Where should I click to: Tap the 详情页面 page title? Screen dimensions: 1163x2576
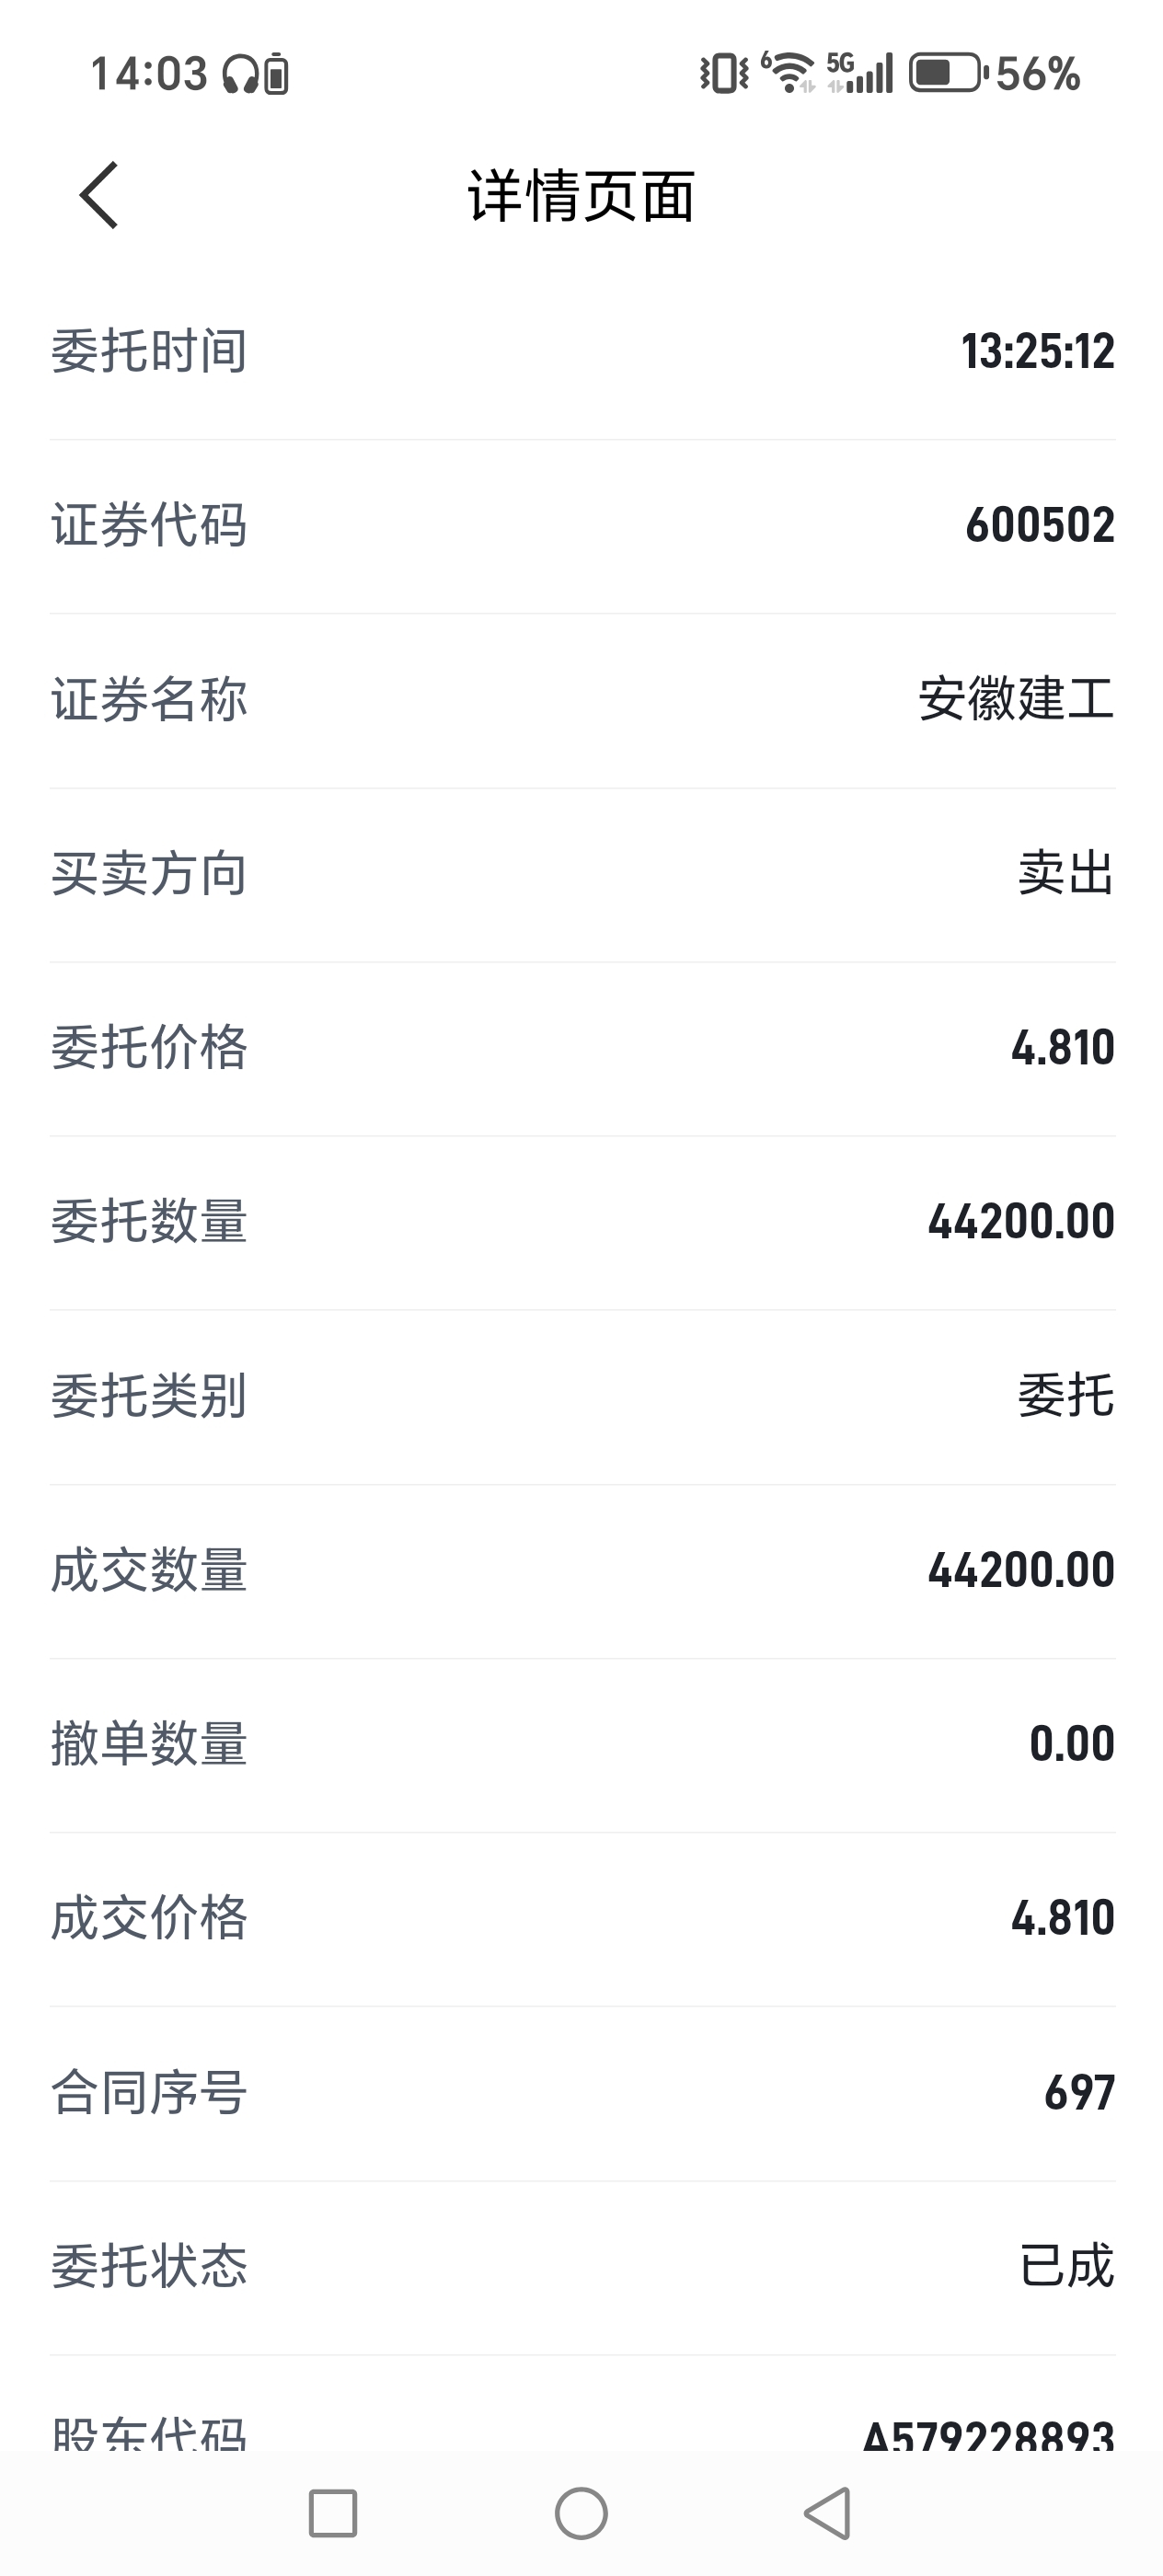point(582,195)
